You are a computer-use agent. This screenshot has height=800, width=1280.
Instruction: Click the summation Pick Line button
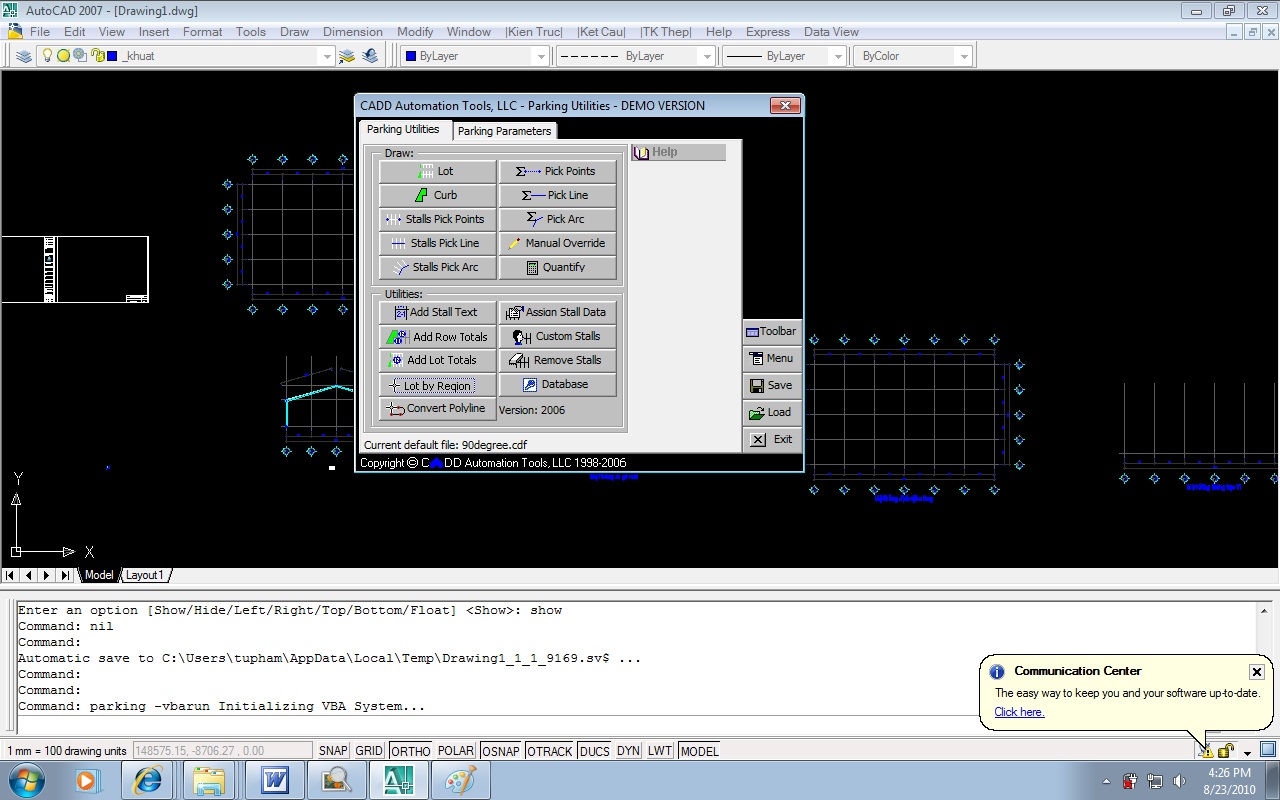[557, 195]
